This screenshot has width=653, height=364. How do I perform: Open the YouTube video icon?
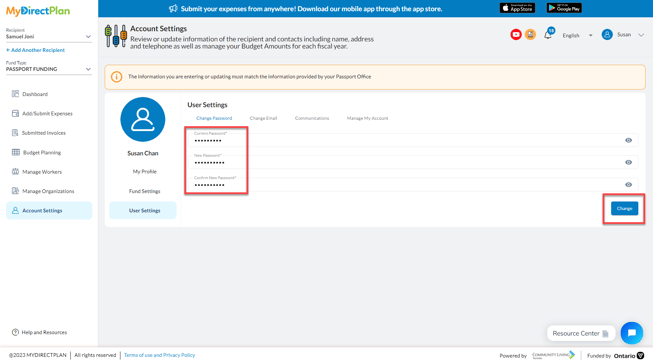coord(516,35)
